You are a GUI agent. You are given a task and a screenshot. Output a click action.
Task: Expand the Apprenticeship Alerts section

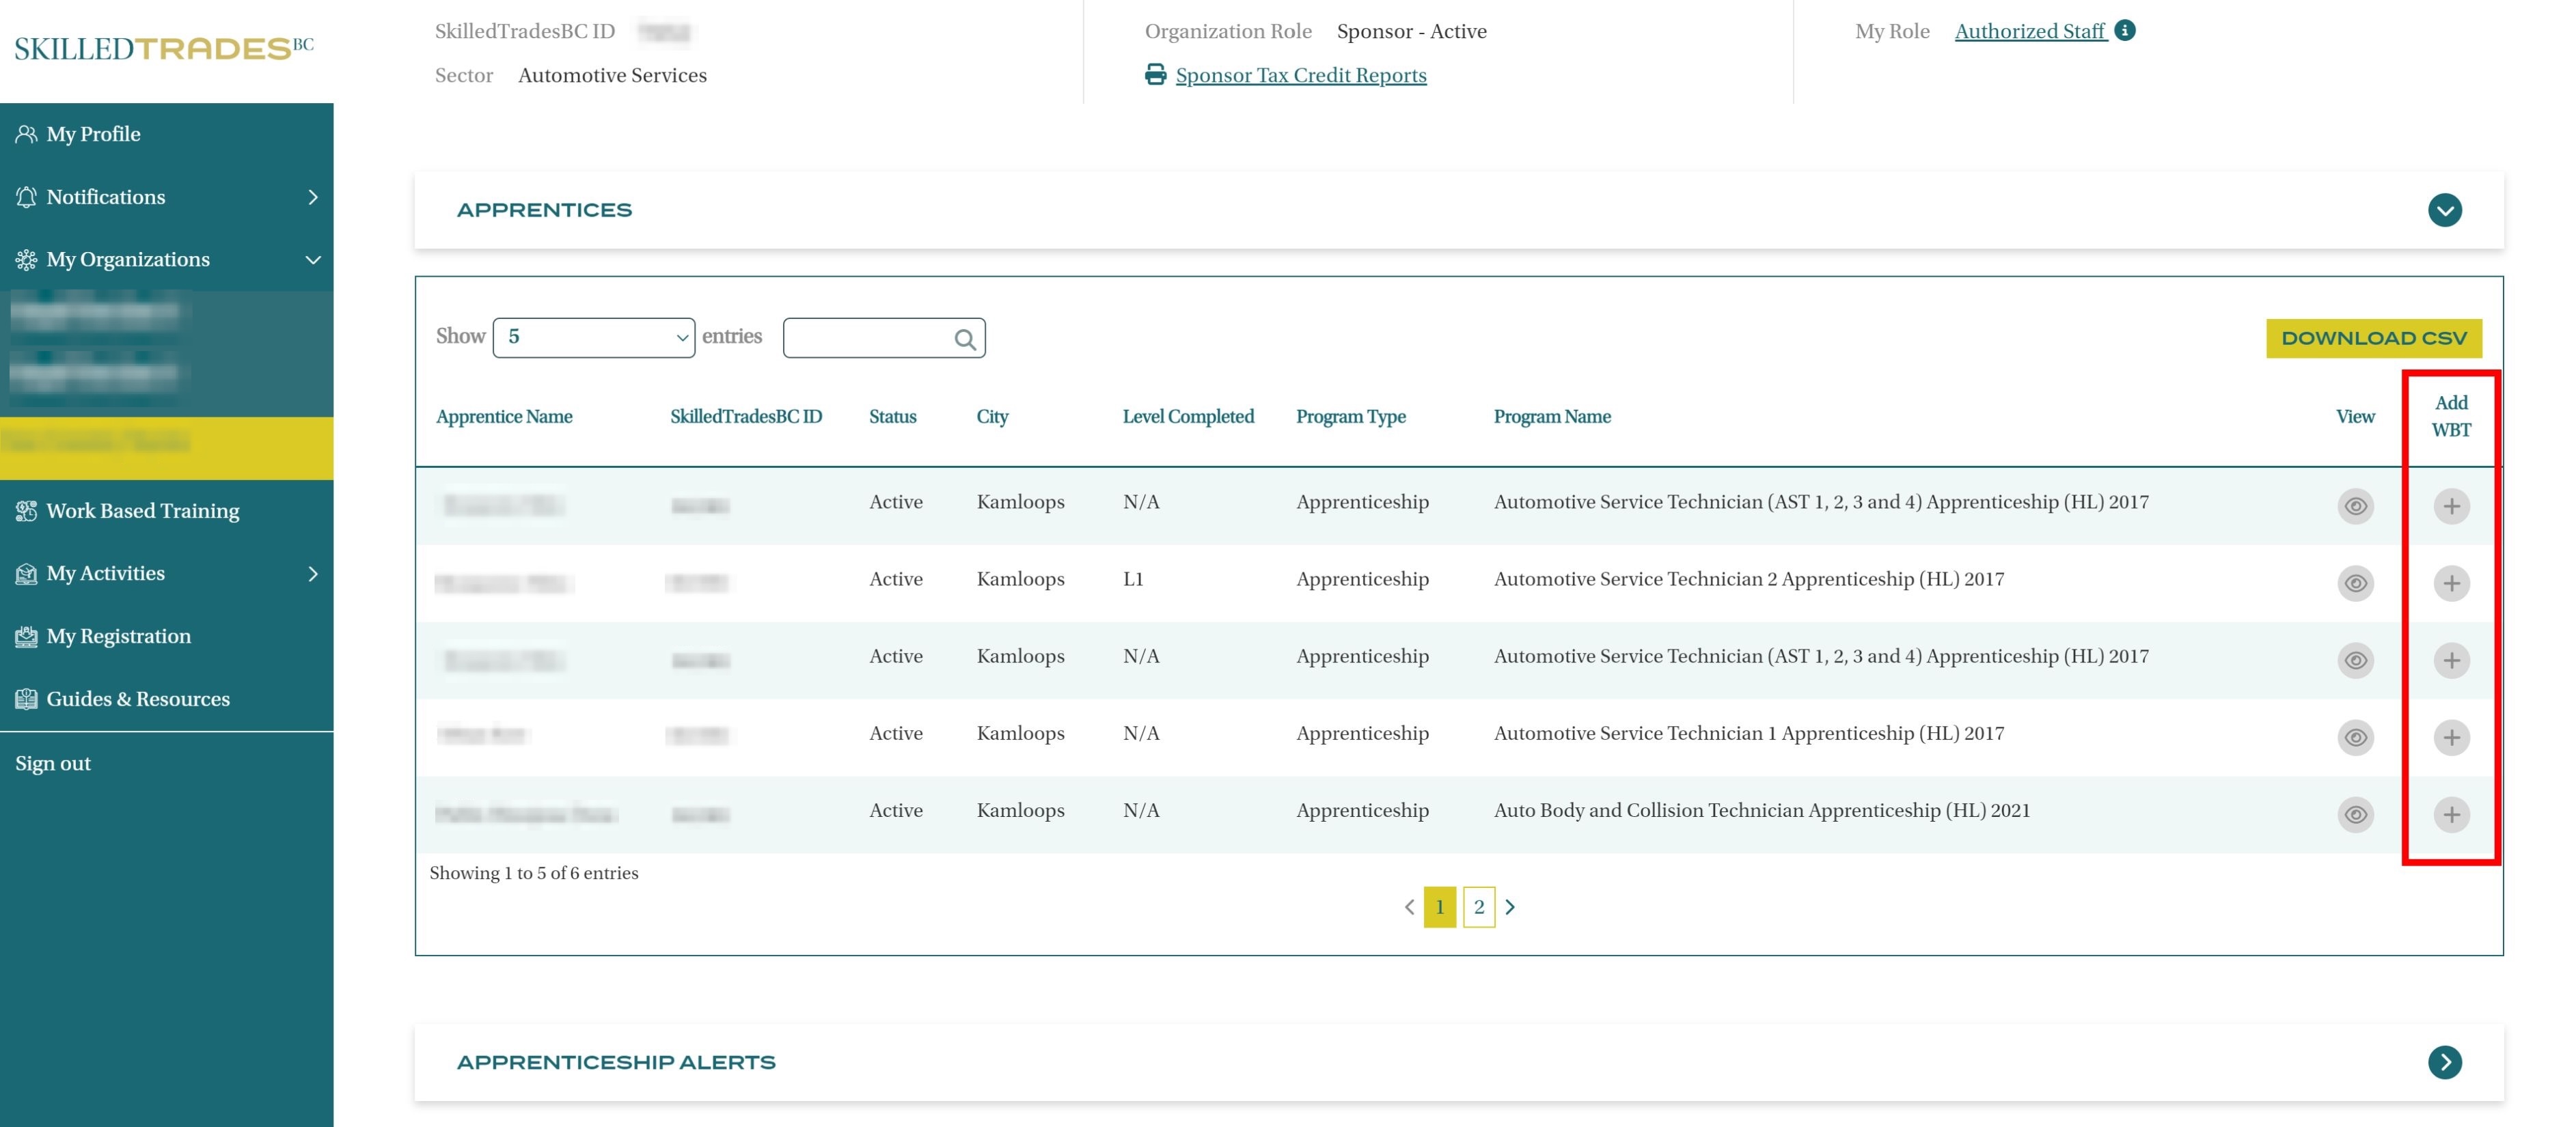tap(2444, 1062)
